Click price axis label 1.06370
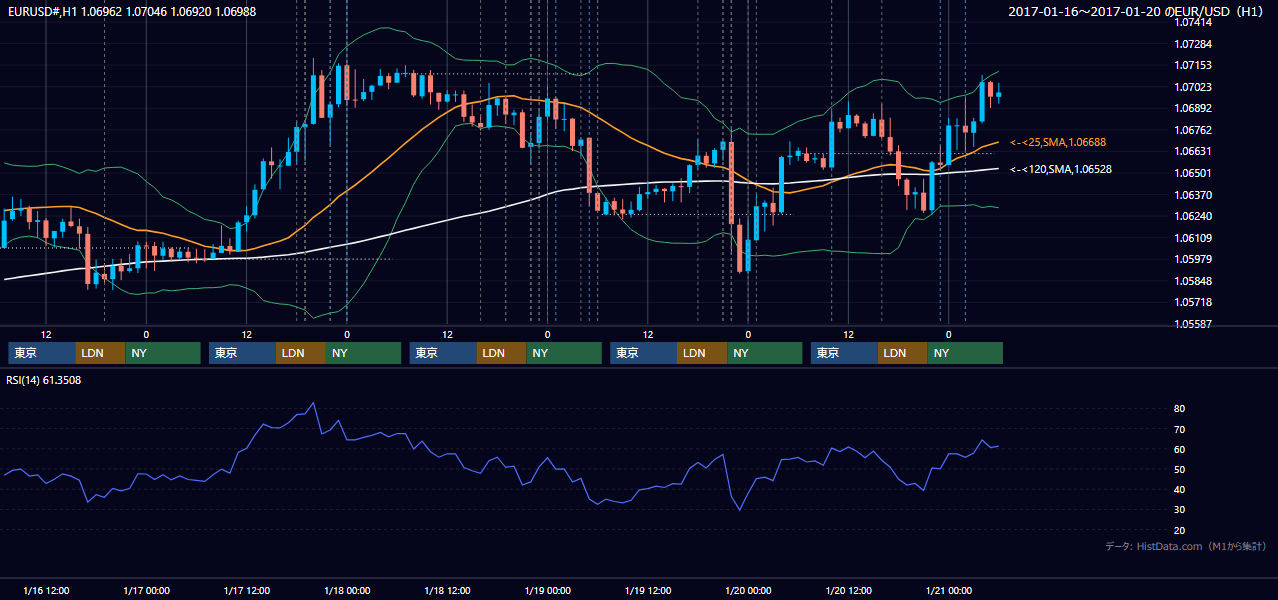 (x=1193, y=195)
